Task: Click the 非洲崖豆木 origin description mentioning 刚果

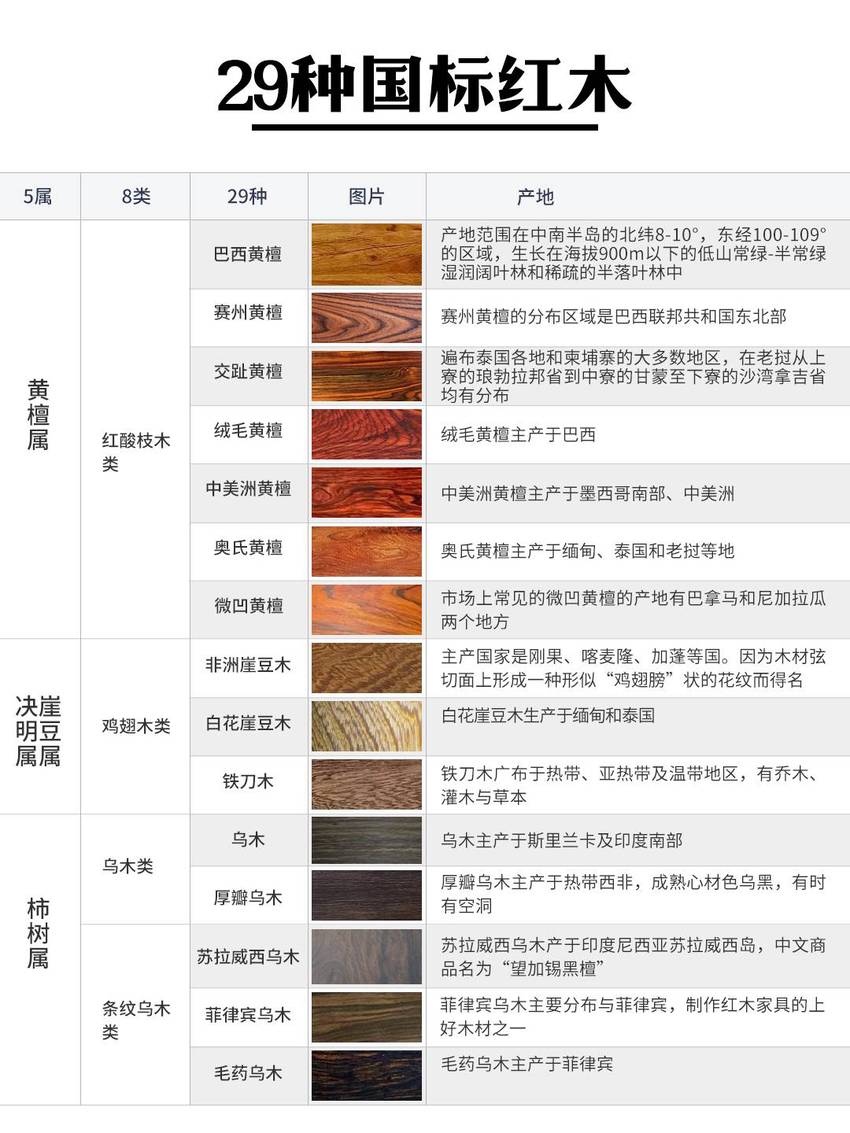Action: pyautogui.click(x=634, y=668)
